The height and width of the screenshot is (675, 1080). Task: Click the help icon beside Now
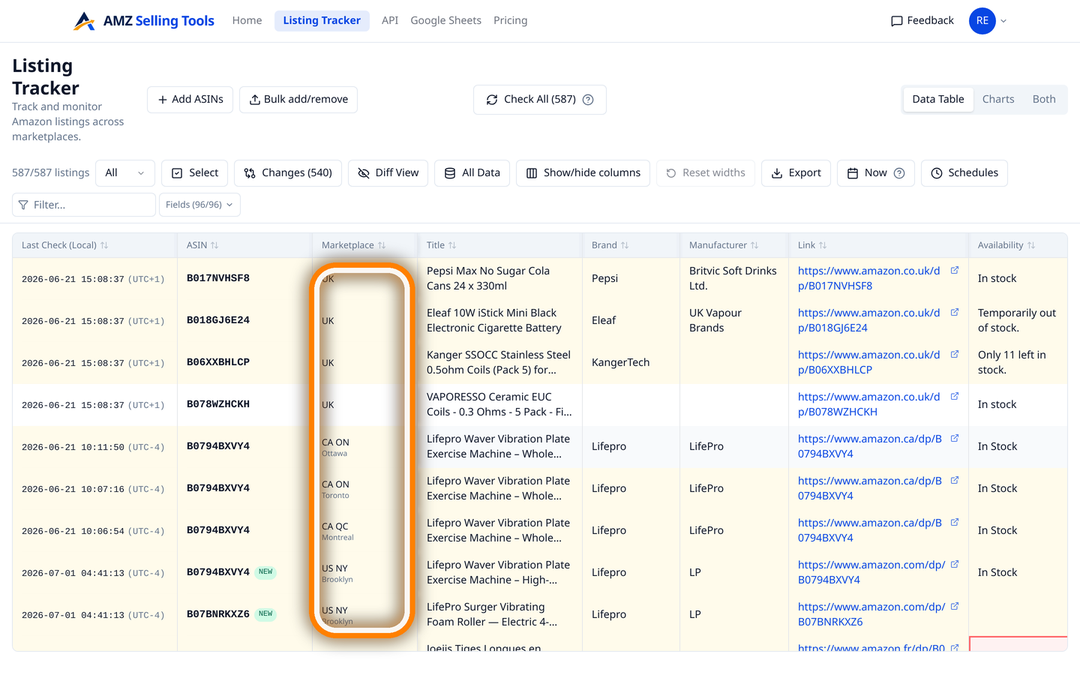point(899,174)
